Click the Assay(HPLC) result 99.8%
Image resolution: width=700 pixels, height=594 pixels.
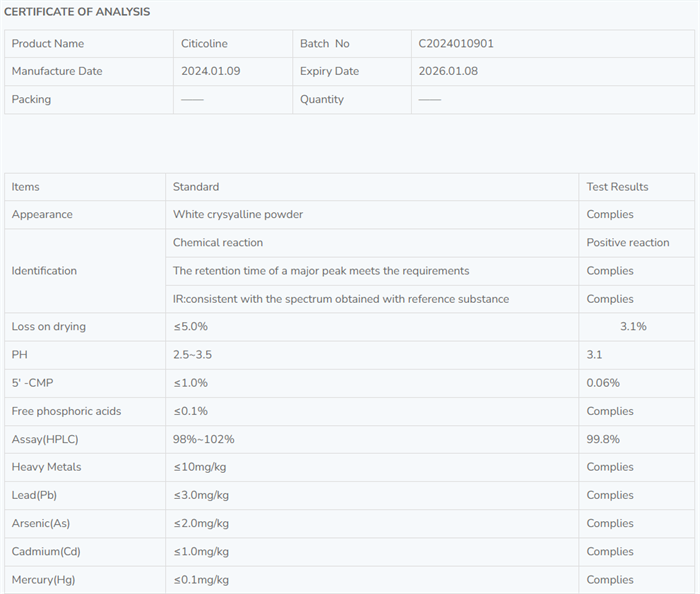[603, 439]
